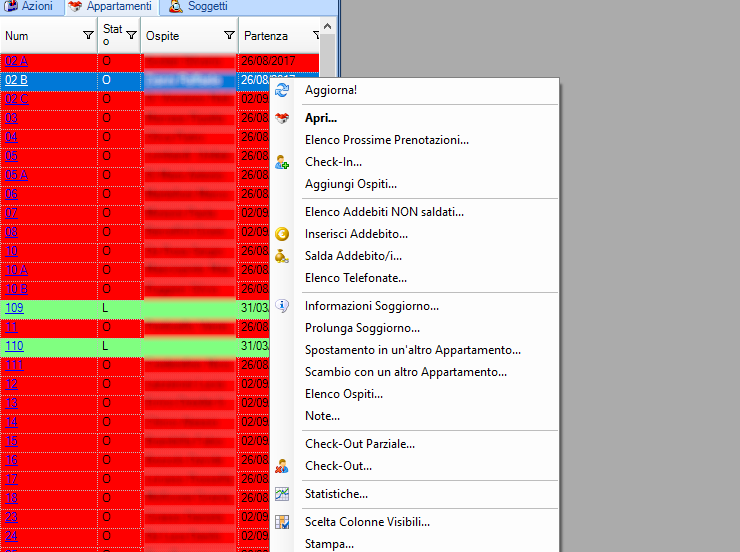Select Spostamento in un'altro Appartamento
The width and height of the screenshot is (740, 552).
412,350
